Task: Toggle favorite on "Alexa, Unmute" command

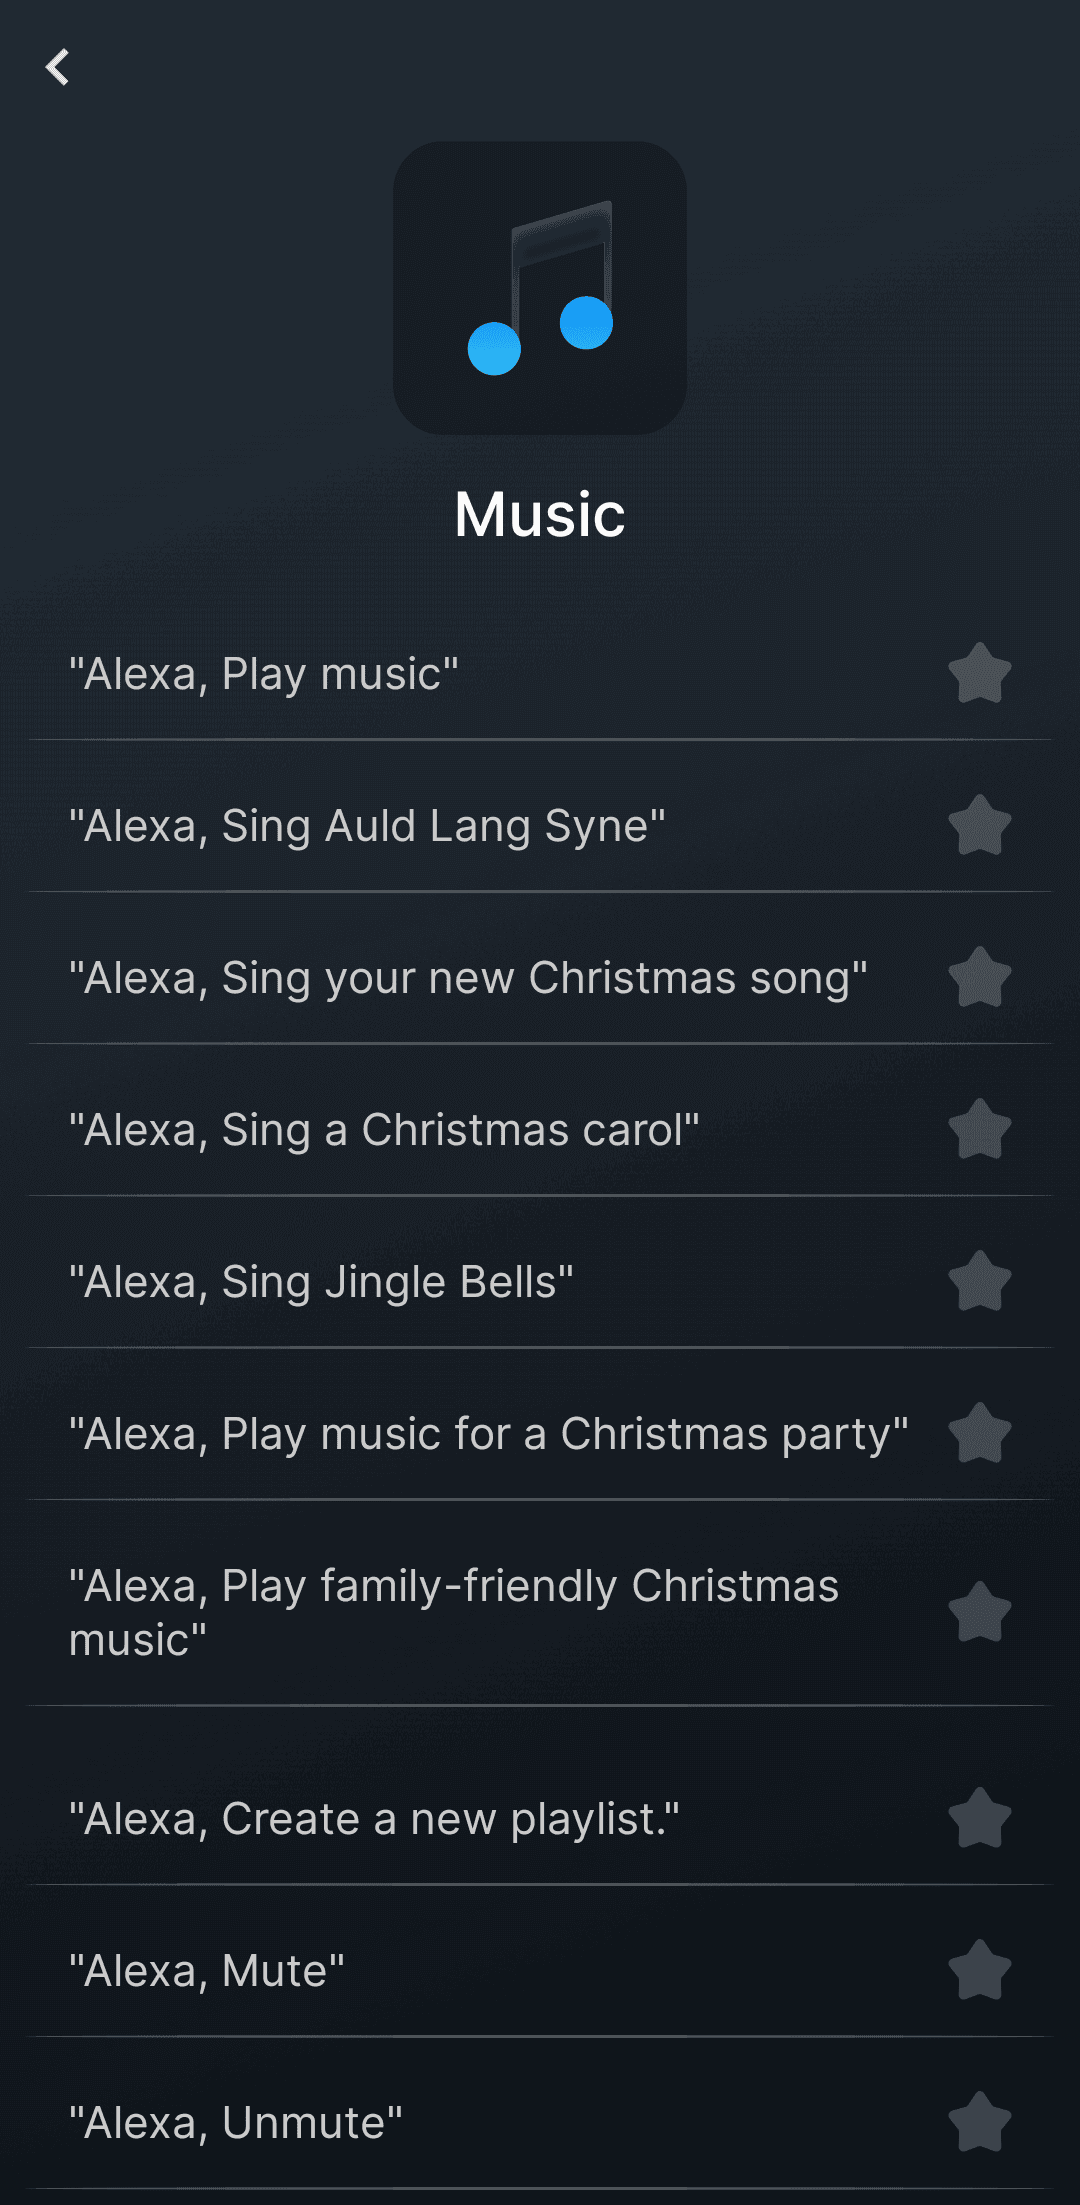Action: point(979,2123)
